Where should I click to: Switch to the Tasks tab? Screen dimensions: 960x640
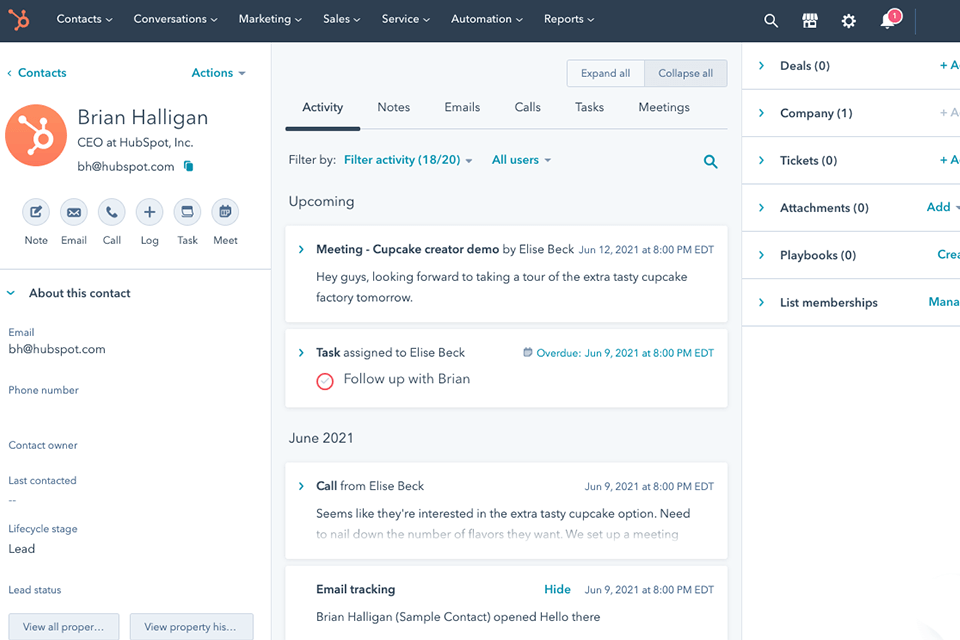pos(590,108)
